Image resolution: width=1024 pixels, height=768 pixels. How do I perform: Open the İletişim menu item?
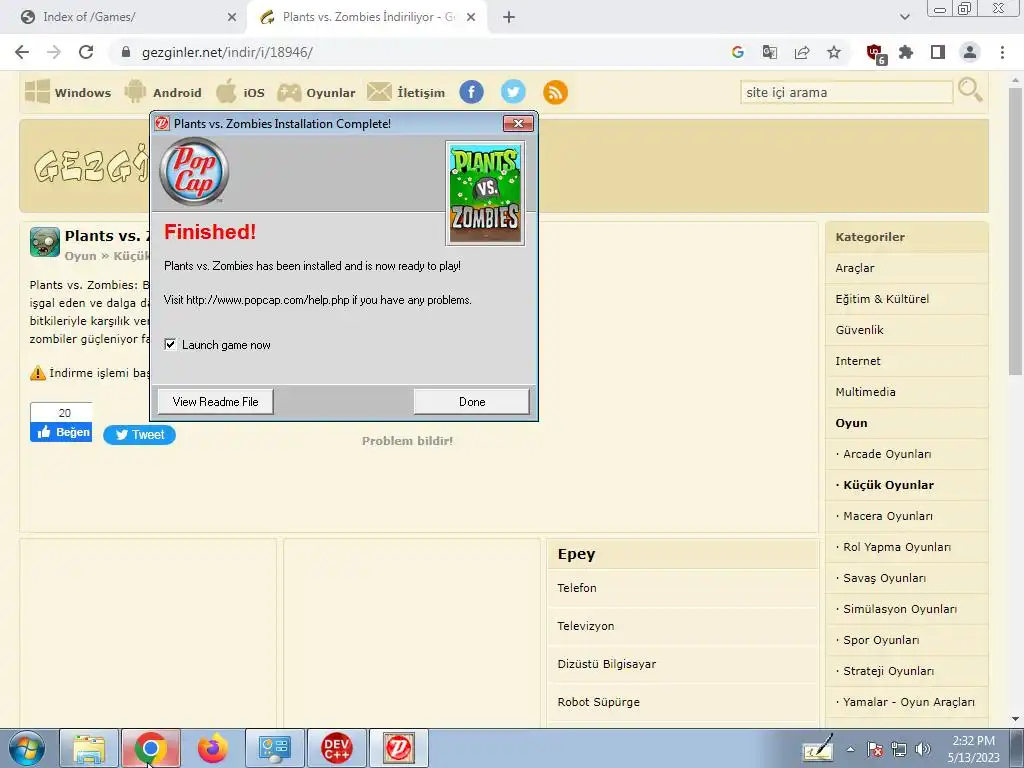[x=406, y=92]
